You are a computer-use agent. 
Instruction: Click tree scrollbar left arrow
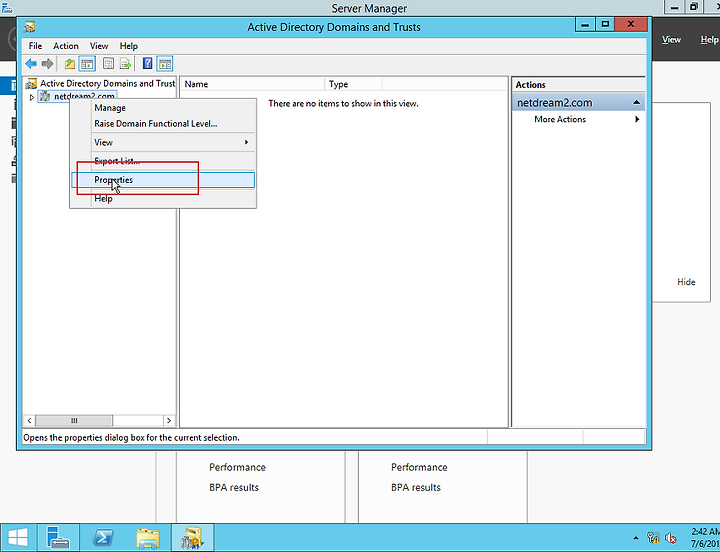(29, 421)
